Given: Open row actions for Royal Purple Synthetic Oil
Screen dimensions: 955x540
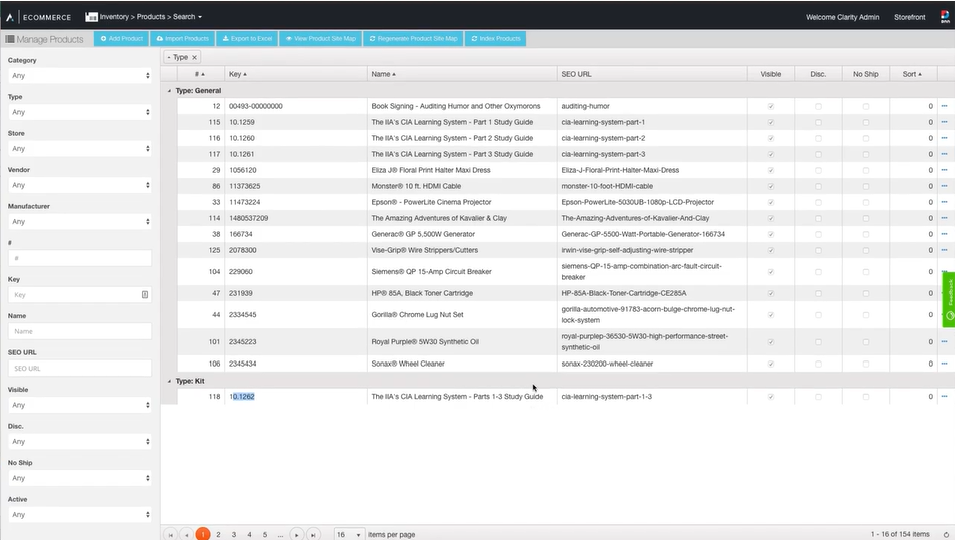Looking at the screenshot, I should pyautogui.click(x=945, y=342).
